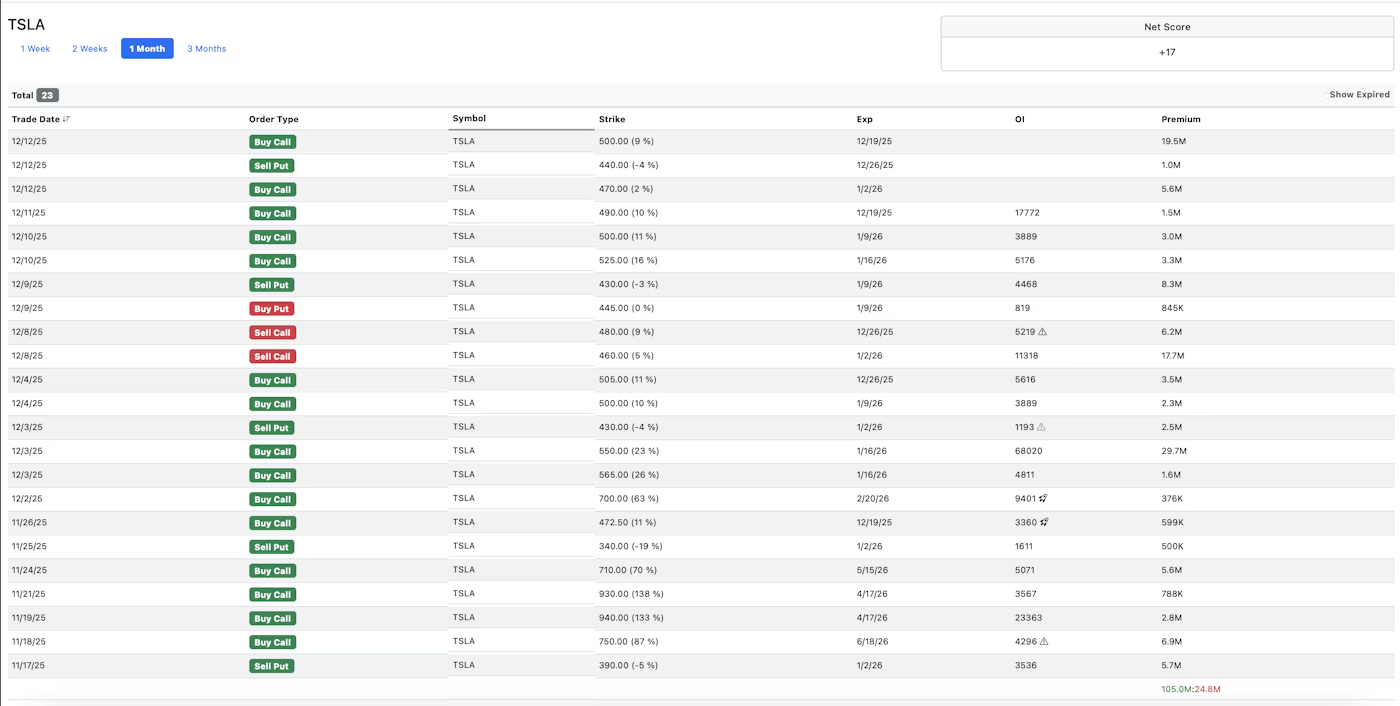The height and width of the screenshot is (706, 1400).
Task: Click the Strike column header
Action: (612, 119)
